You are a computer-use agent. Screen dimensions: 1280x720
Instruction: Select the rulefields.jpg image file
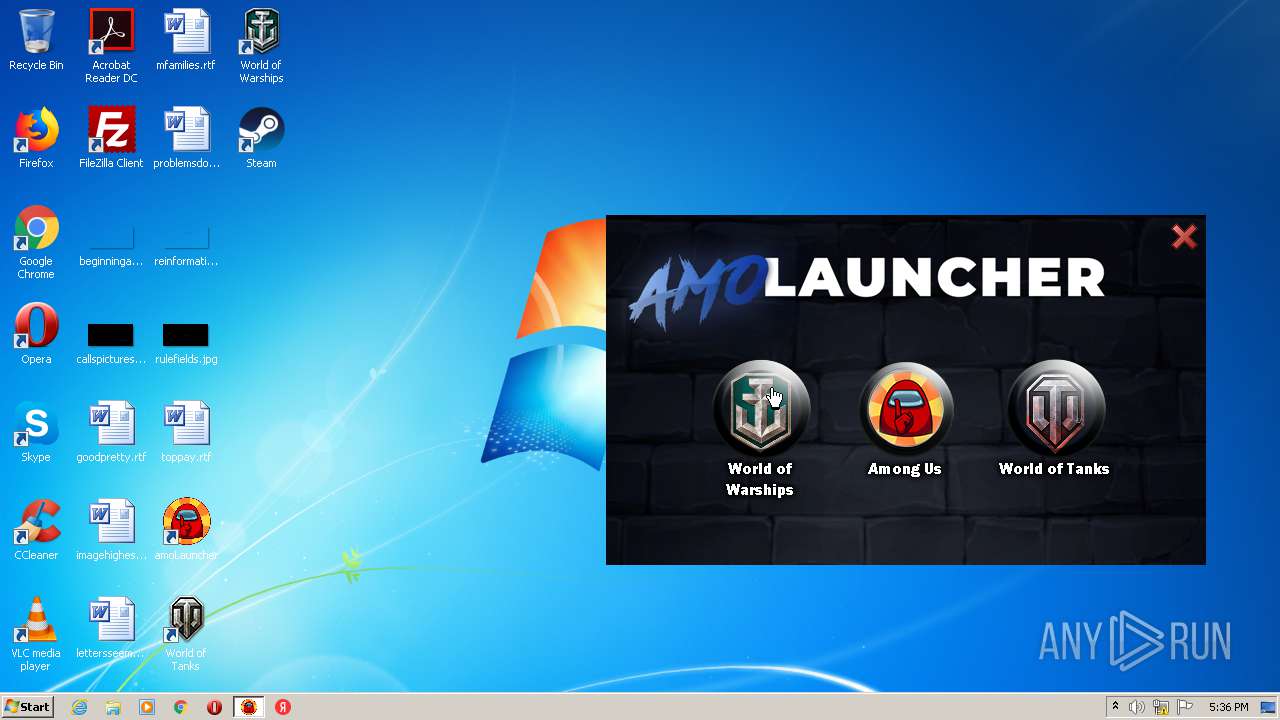[x=186, y=342]
